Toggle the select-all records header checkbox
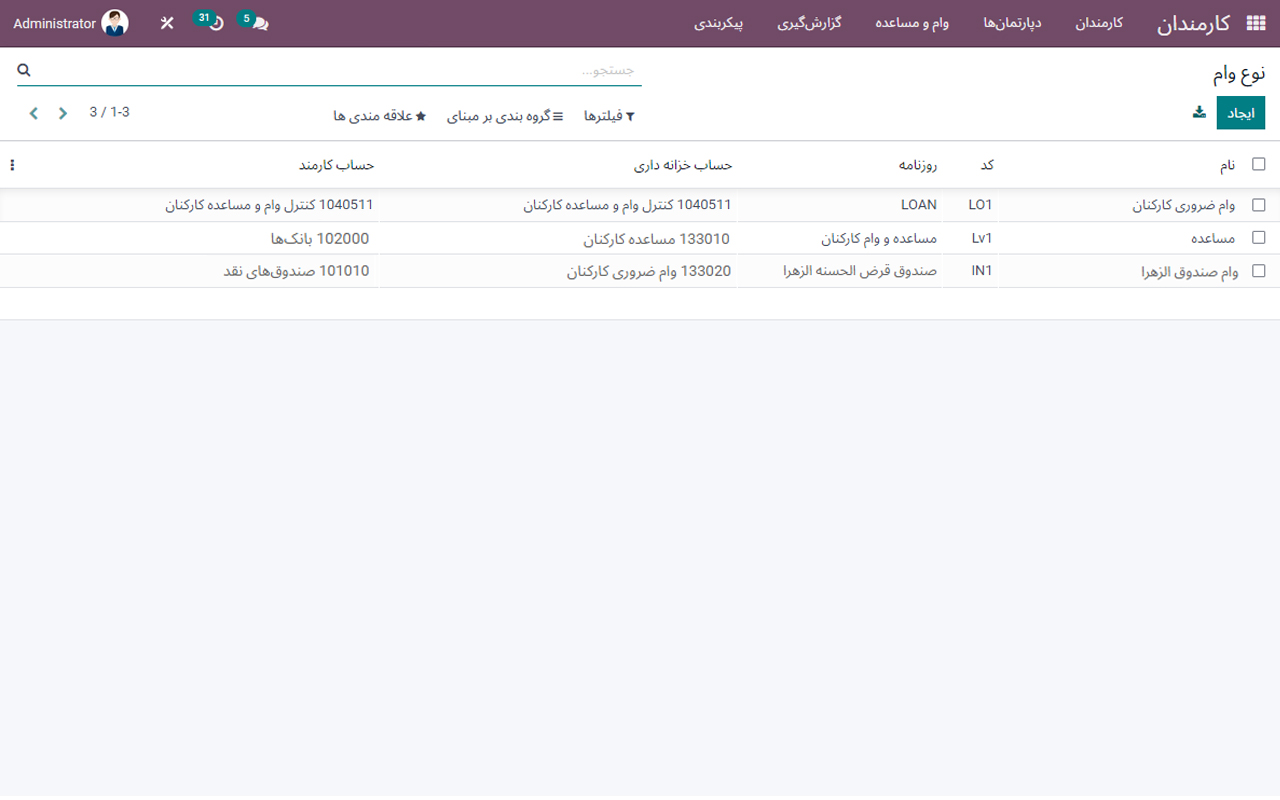The image size is (1280, 800). point(1259,163)
